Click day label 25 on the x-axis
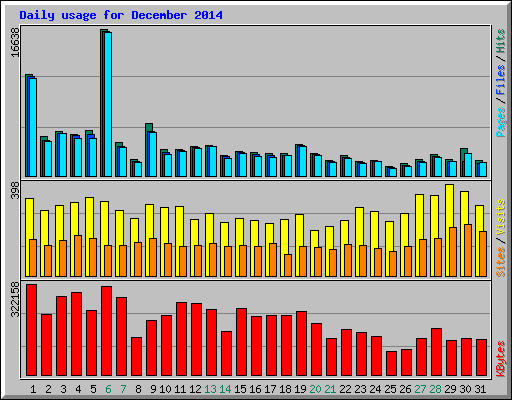Screen dimensions: 512x400 (390, 389)
